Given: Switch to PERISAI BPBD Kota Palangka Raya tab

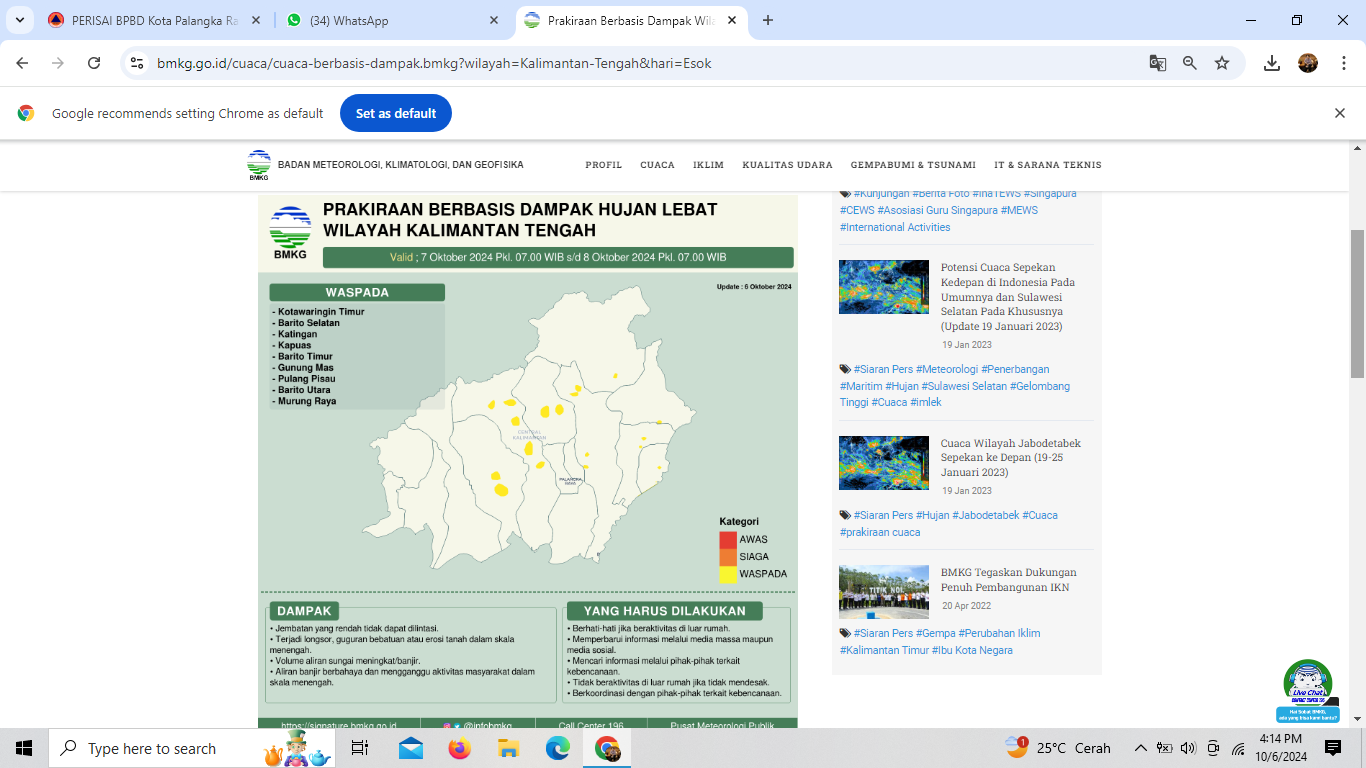Looking at the screenshot, I should pos(155,20).
